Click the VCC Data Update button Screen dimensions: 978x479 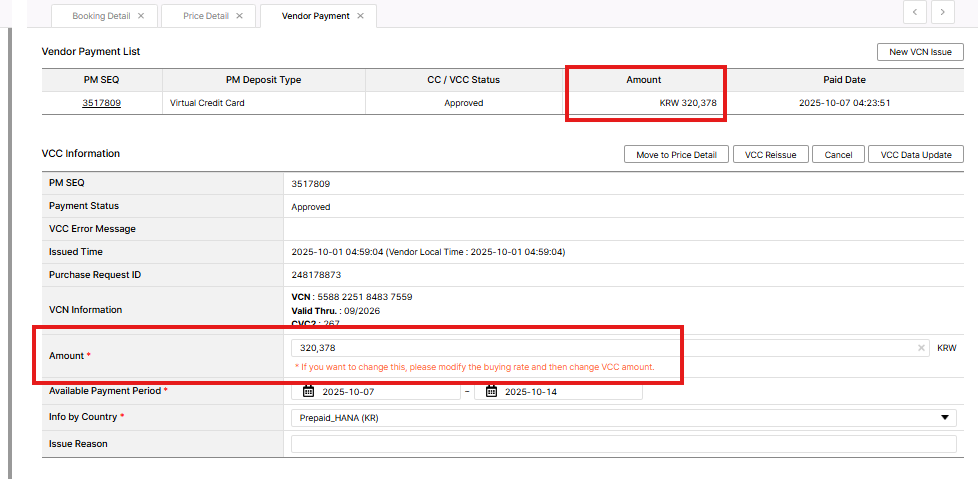pos(916,155)
